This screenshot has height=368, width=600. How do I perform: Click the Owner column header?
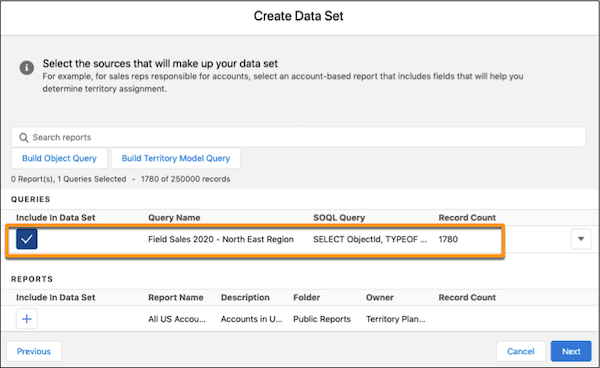click(380, 298)
